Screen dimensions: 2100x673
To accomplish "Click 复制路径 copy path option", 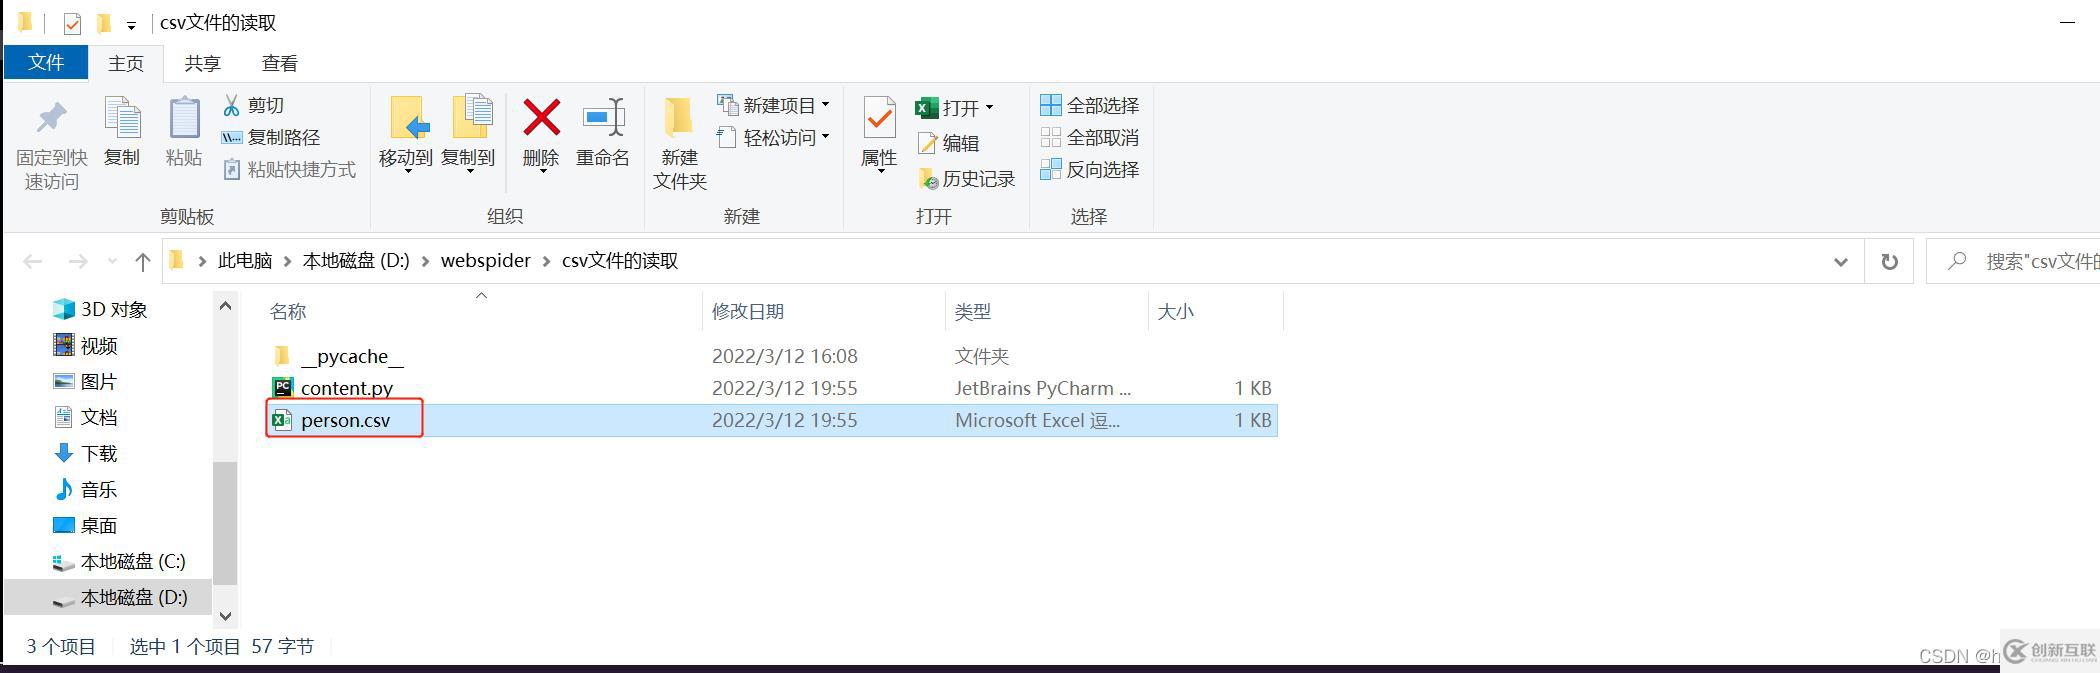I will click(x=271, y=137).
